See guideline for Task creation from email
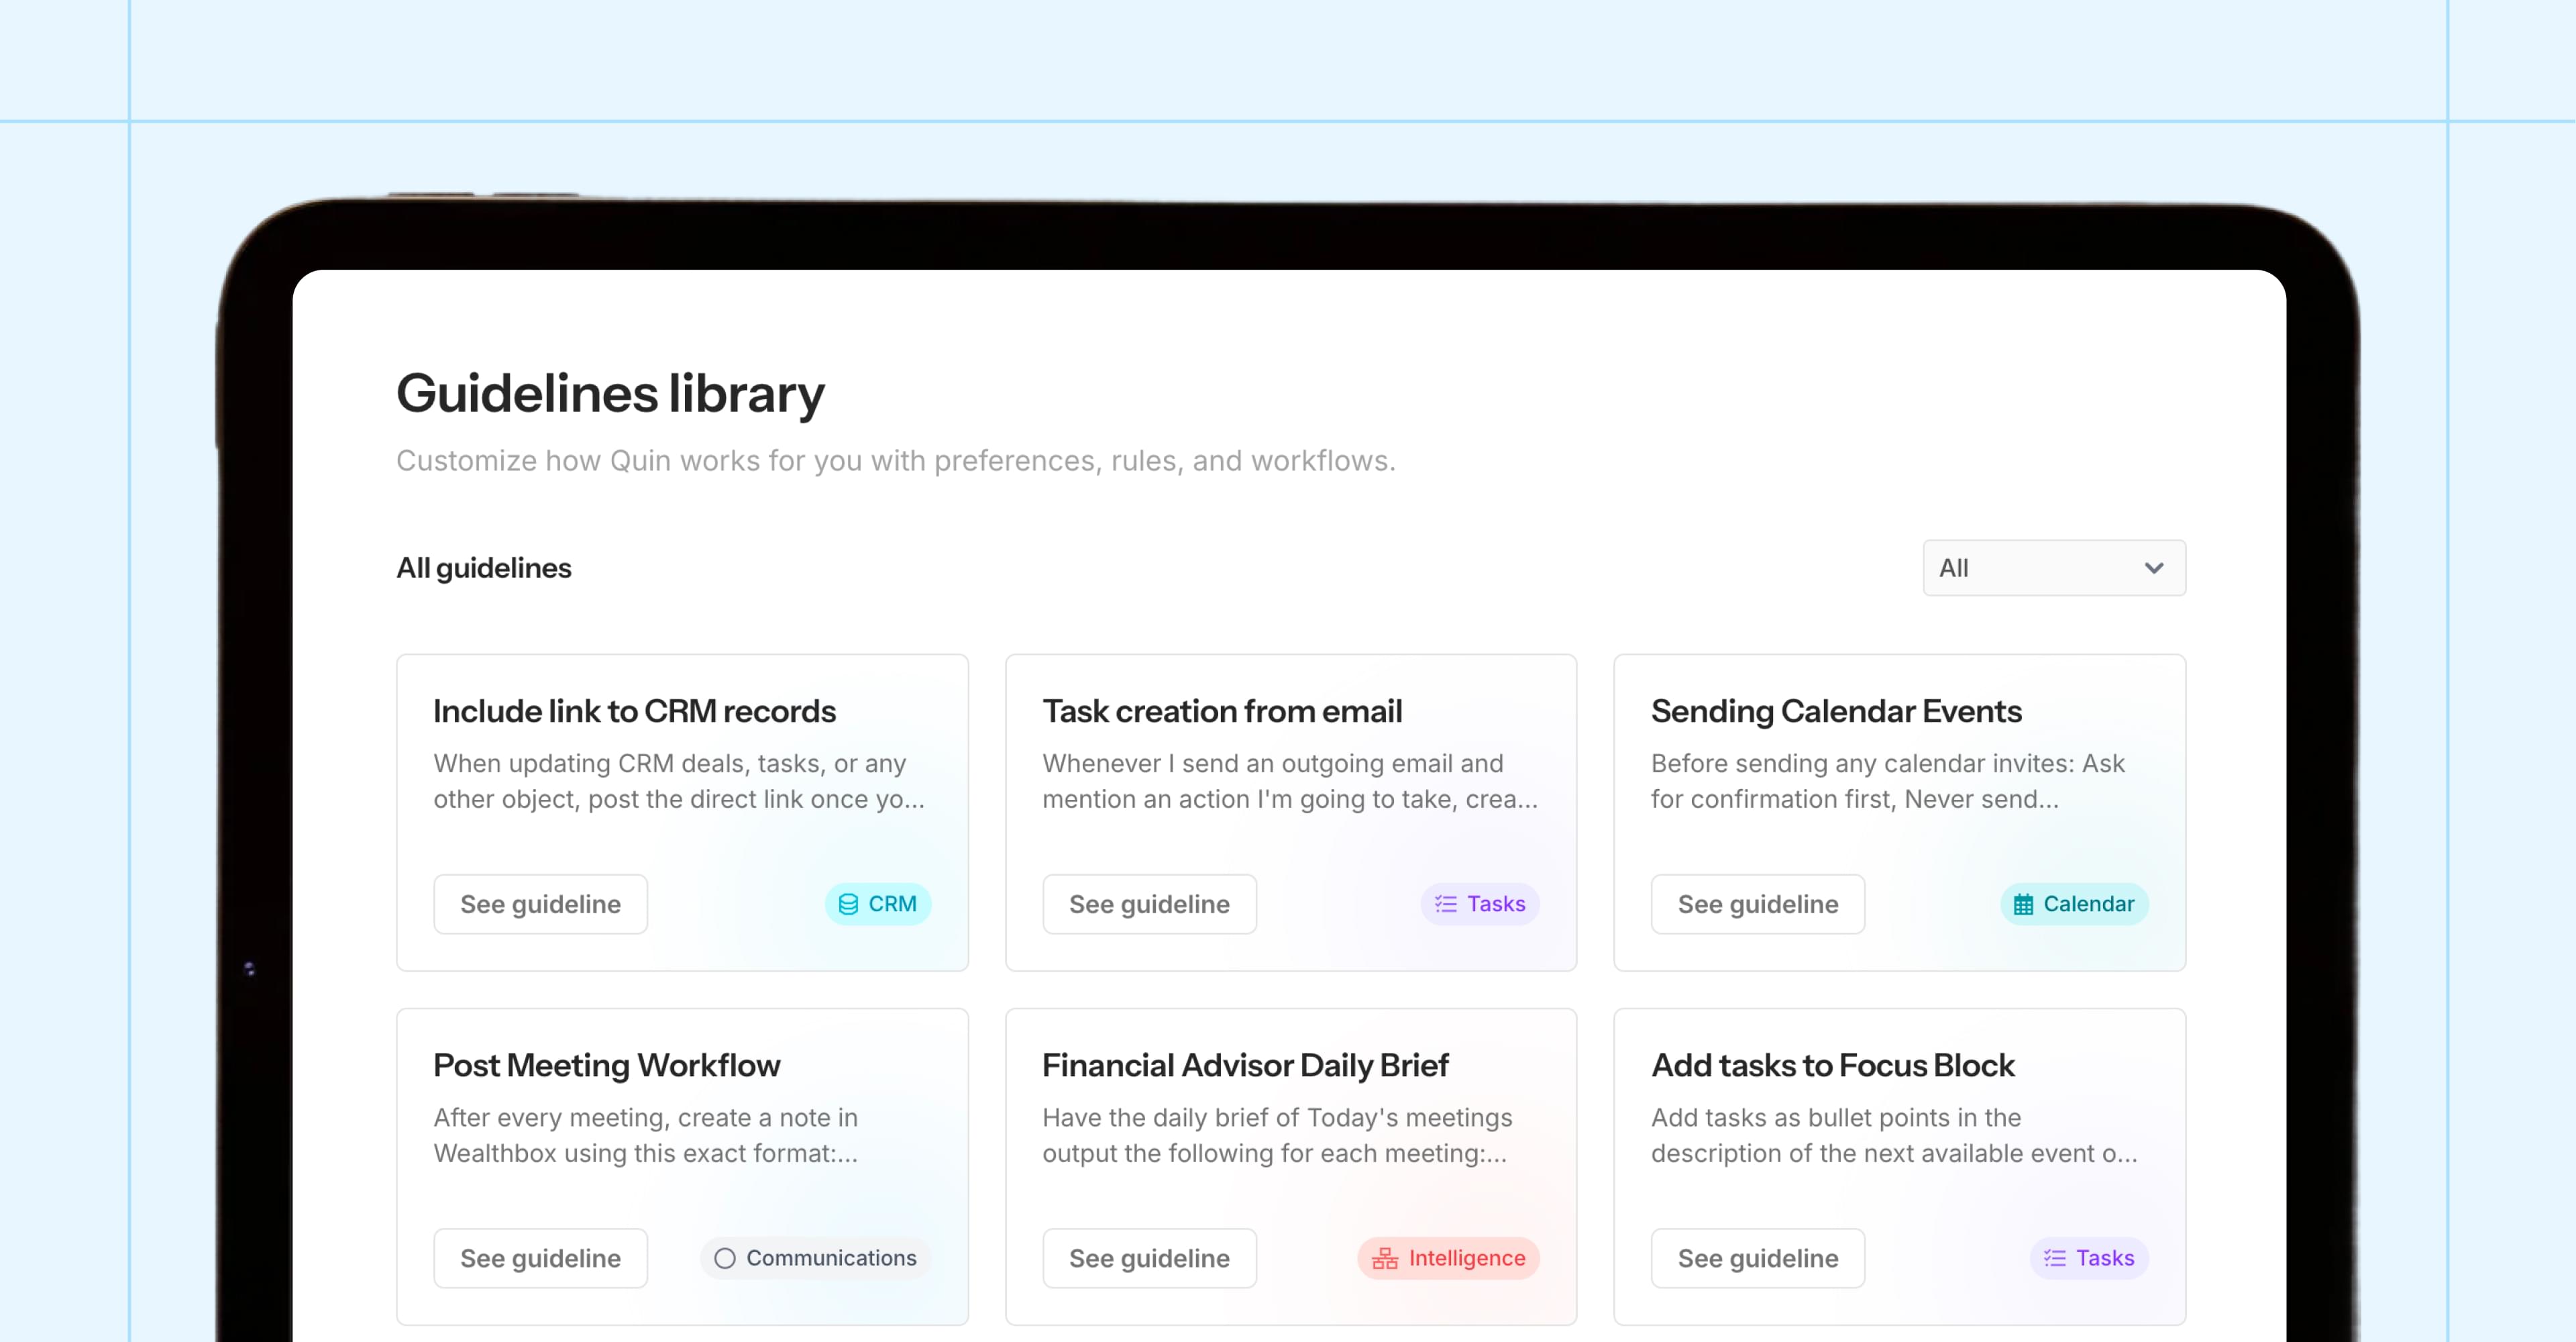The image size is (2576, 1342). pos(1149,904)
